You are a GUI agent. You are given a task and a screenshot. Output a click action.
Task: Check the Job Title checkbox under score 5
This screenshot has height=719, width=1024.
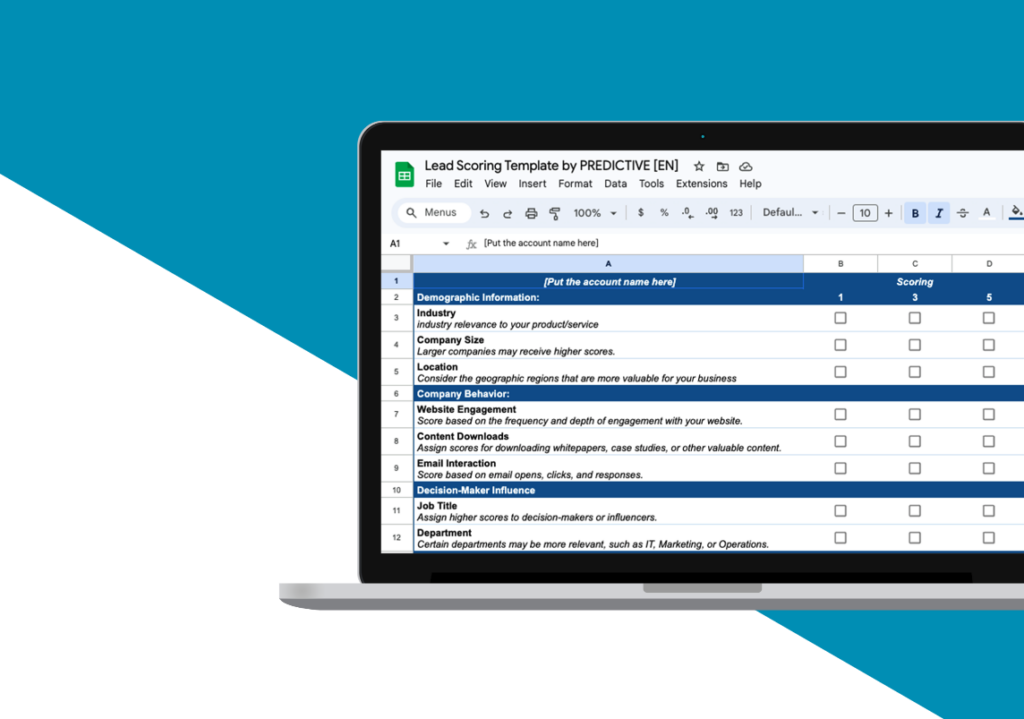[x=988, y=510]
